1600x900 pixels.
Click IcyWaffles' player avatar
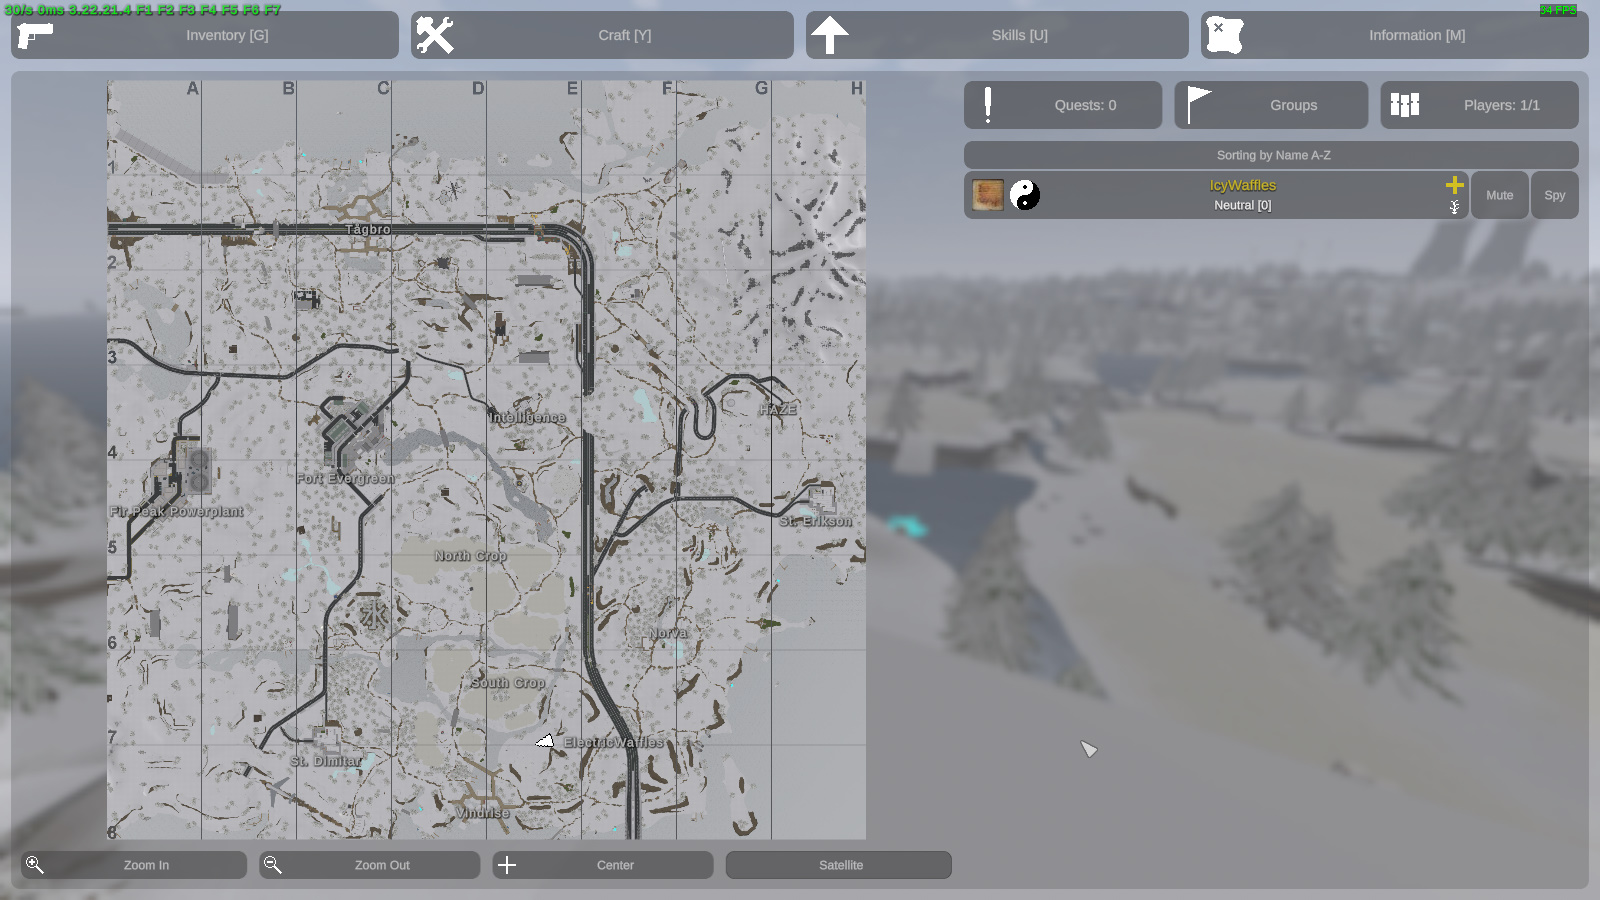[988, 195]
